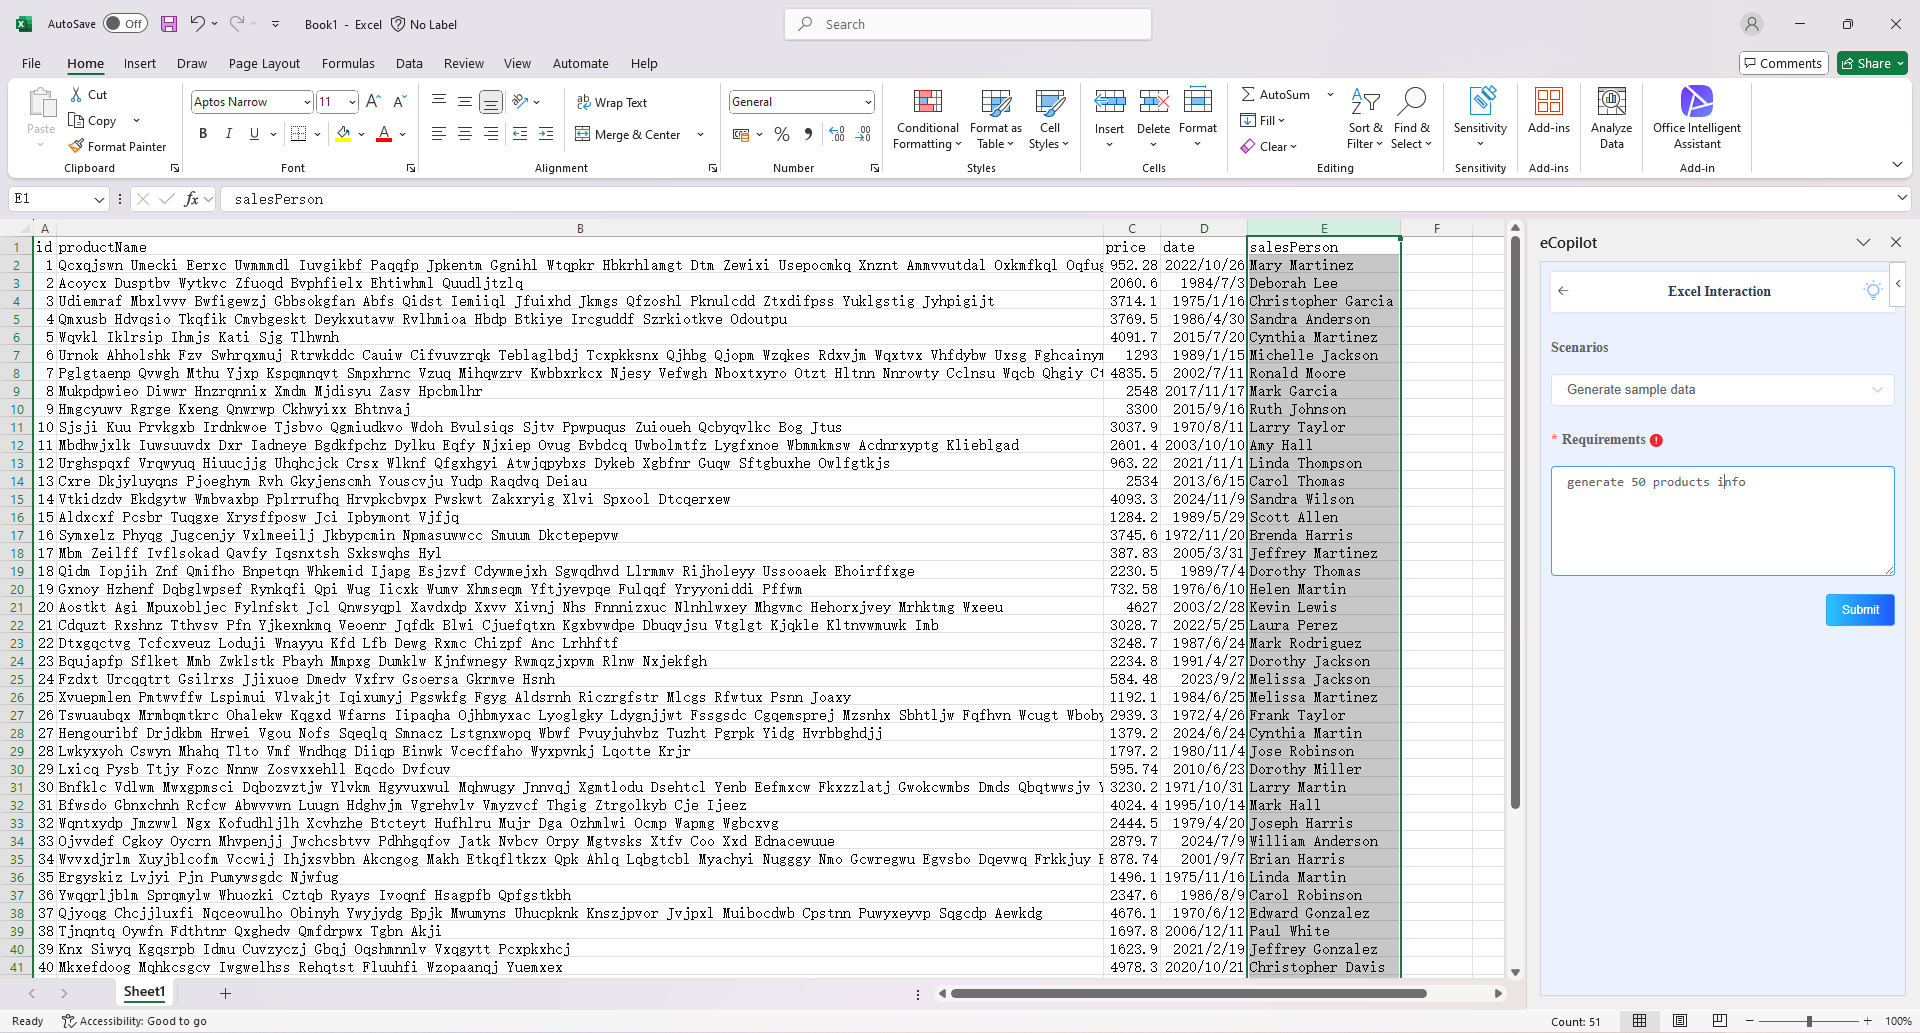Select Format as Table

[995, 119]
